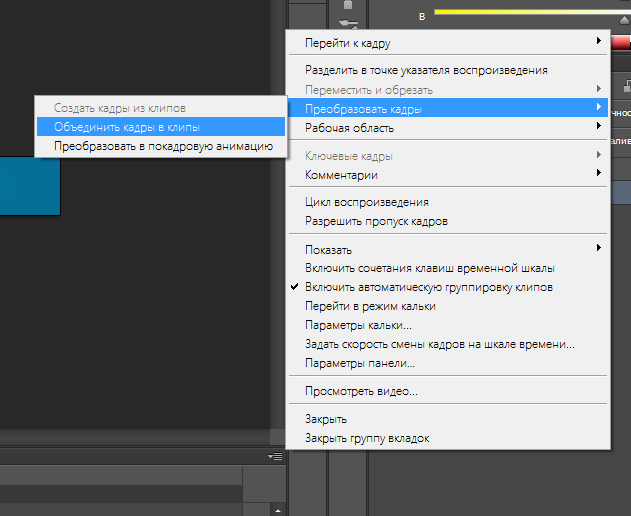Choose 'Разрешить пропуск кадров'
The width and height of the screenshot is (631, 516).
(x=448, y=221)
